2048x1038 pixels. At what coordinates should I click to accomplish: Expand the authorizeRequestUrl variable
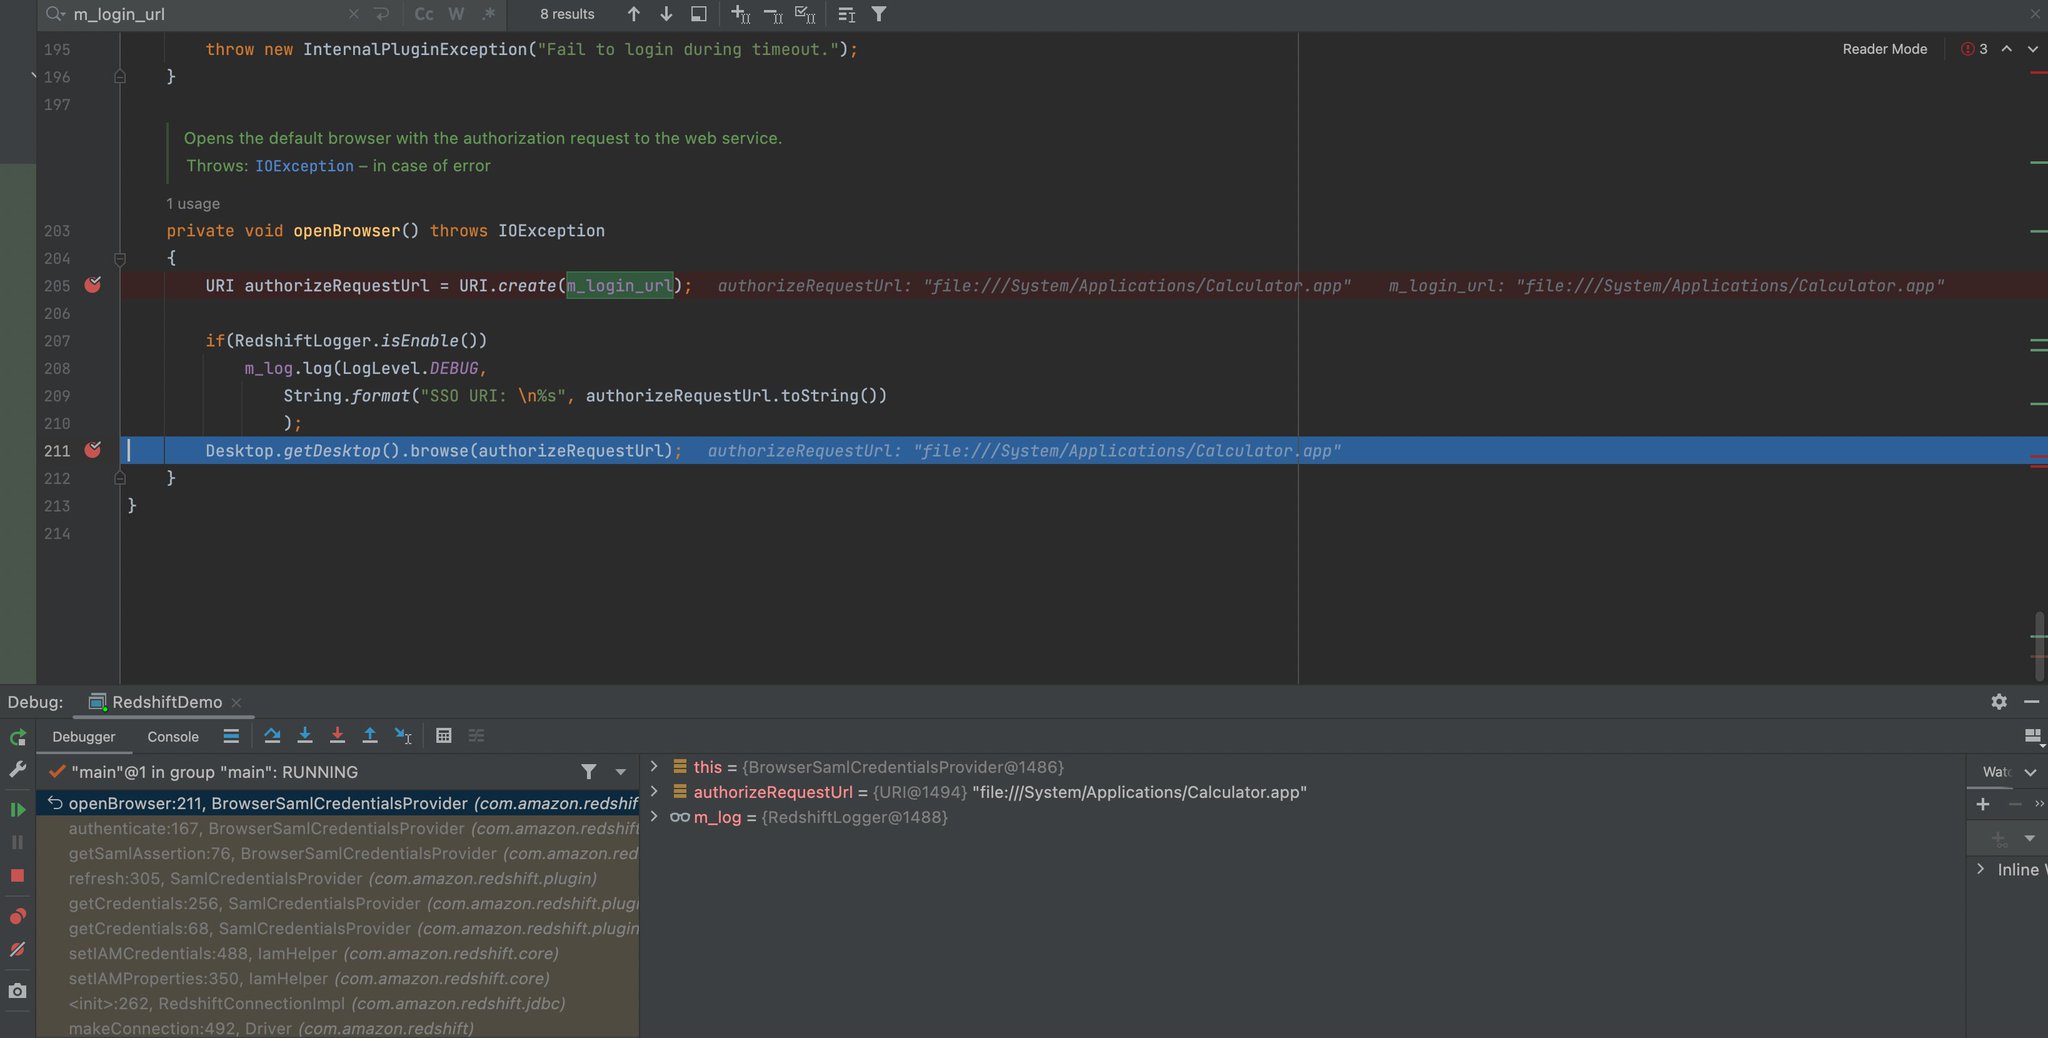(653, 791)
